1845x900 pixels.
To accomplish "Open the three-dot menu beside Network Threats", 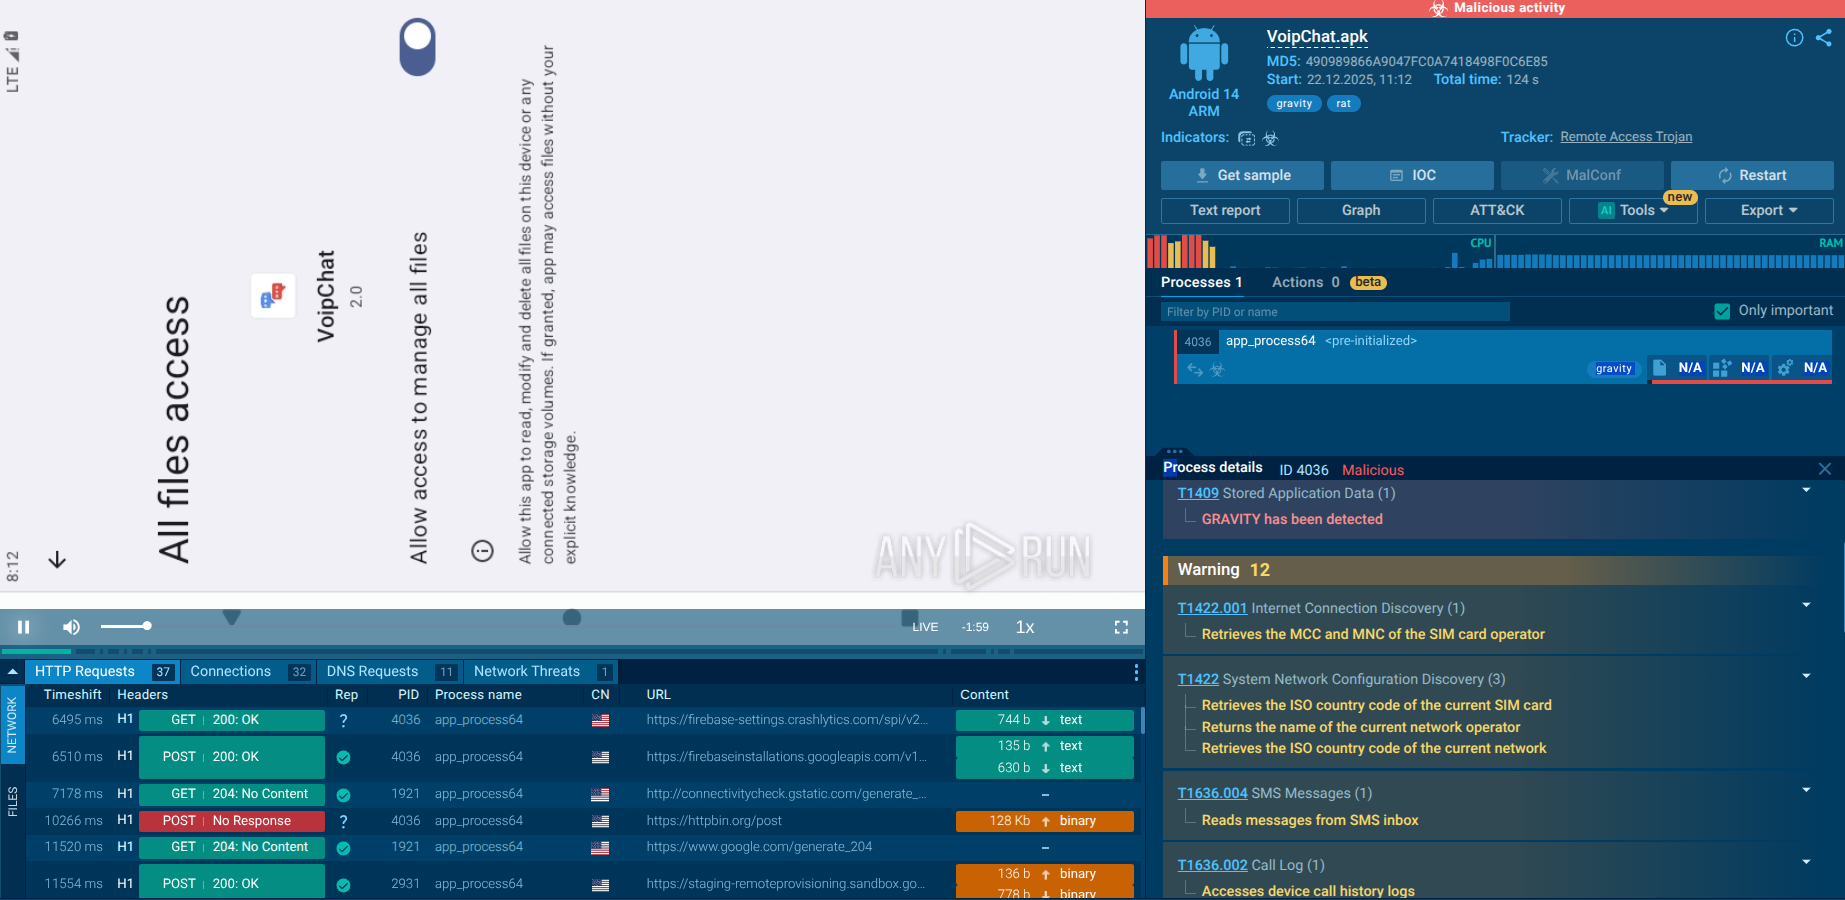I will coord(1136,672).
